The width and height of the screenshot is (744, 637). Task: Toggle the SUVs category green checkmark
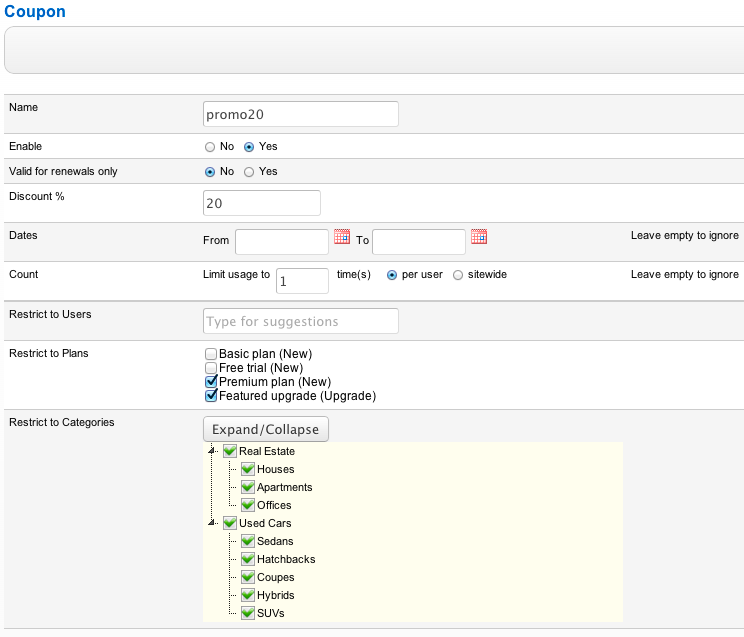[x=247, y=613]
